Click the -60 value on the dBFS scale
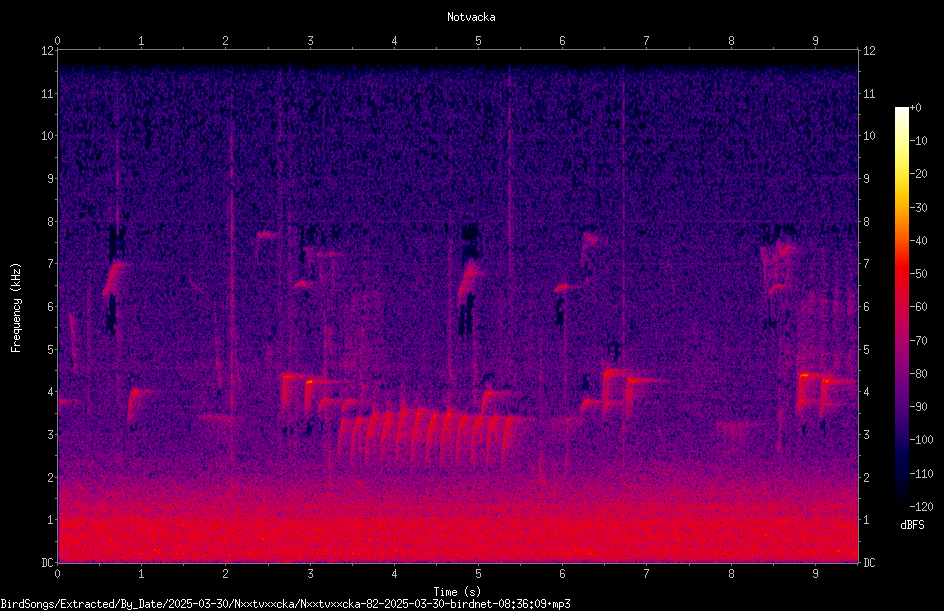Image resolution: width=944 pixels, height=611 pixels. click(918, 307)
